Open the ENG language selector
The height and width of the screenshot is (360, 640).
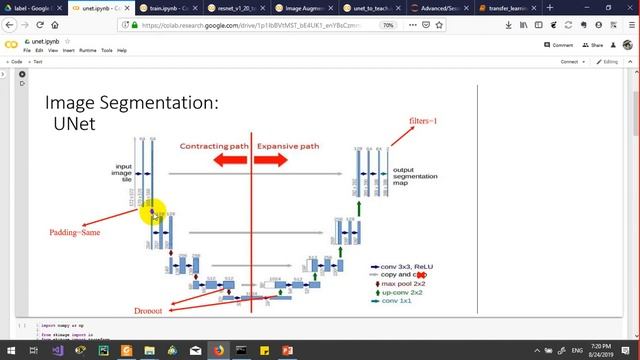point(577,351)
